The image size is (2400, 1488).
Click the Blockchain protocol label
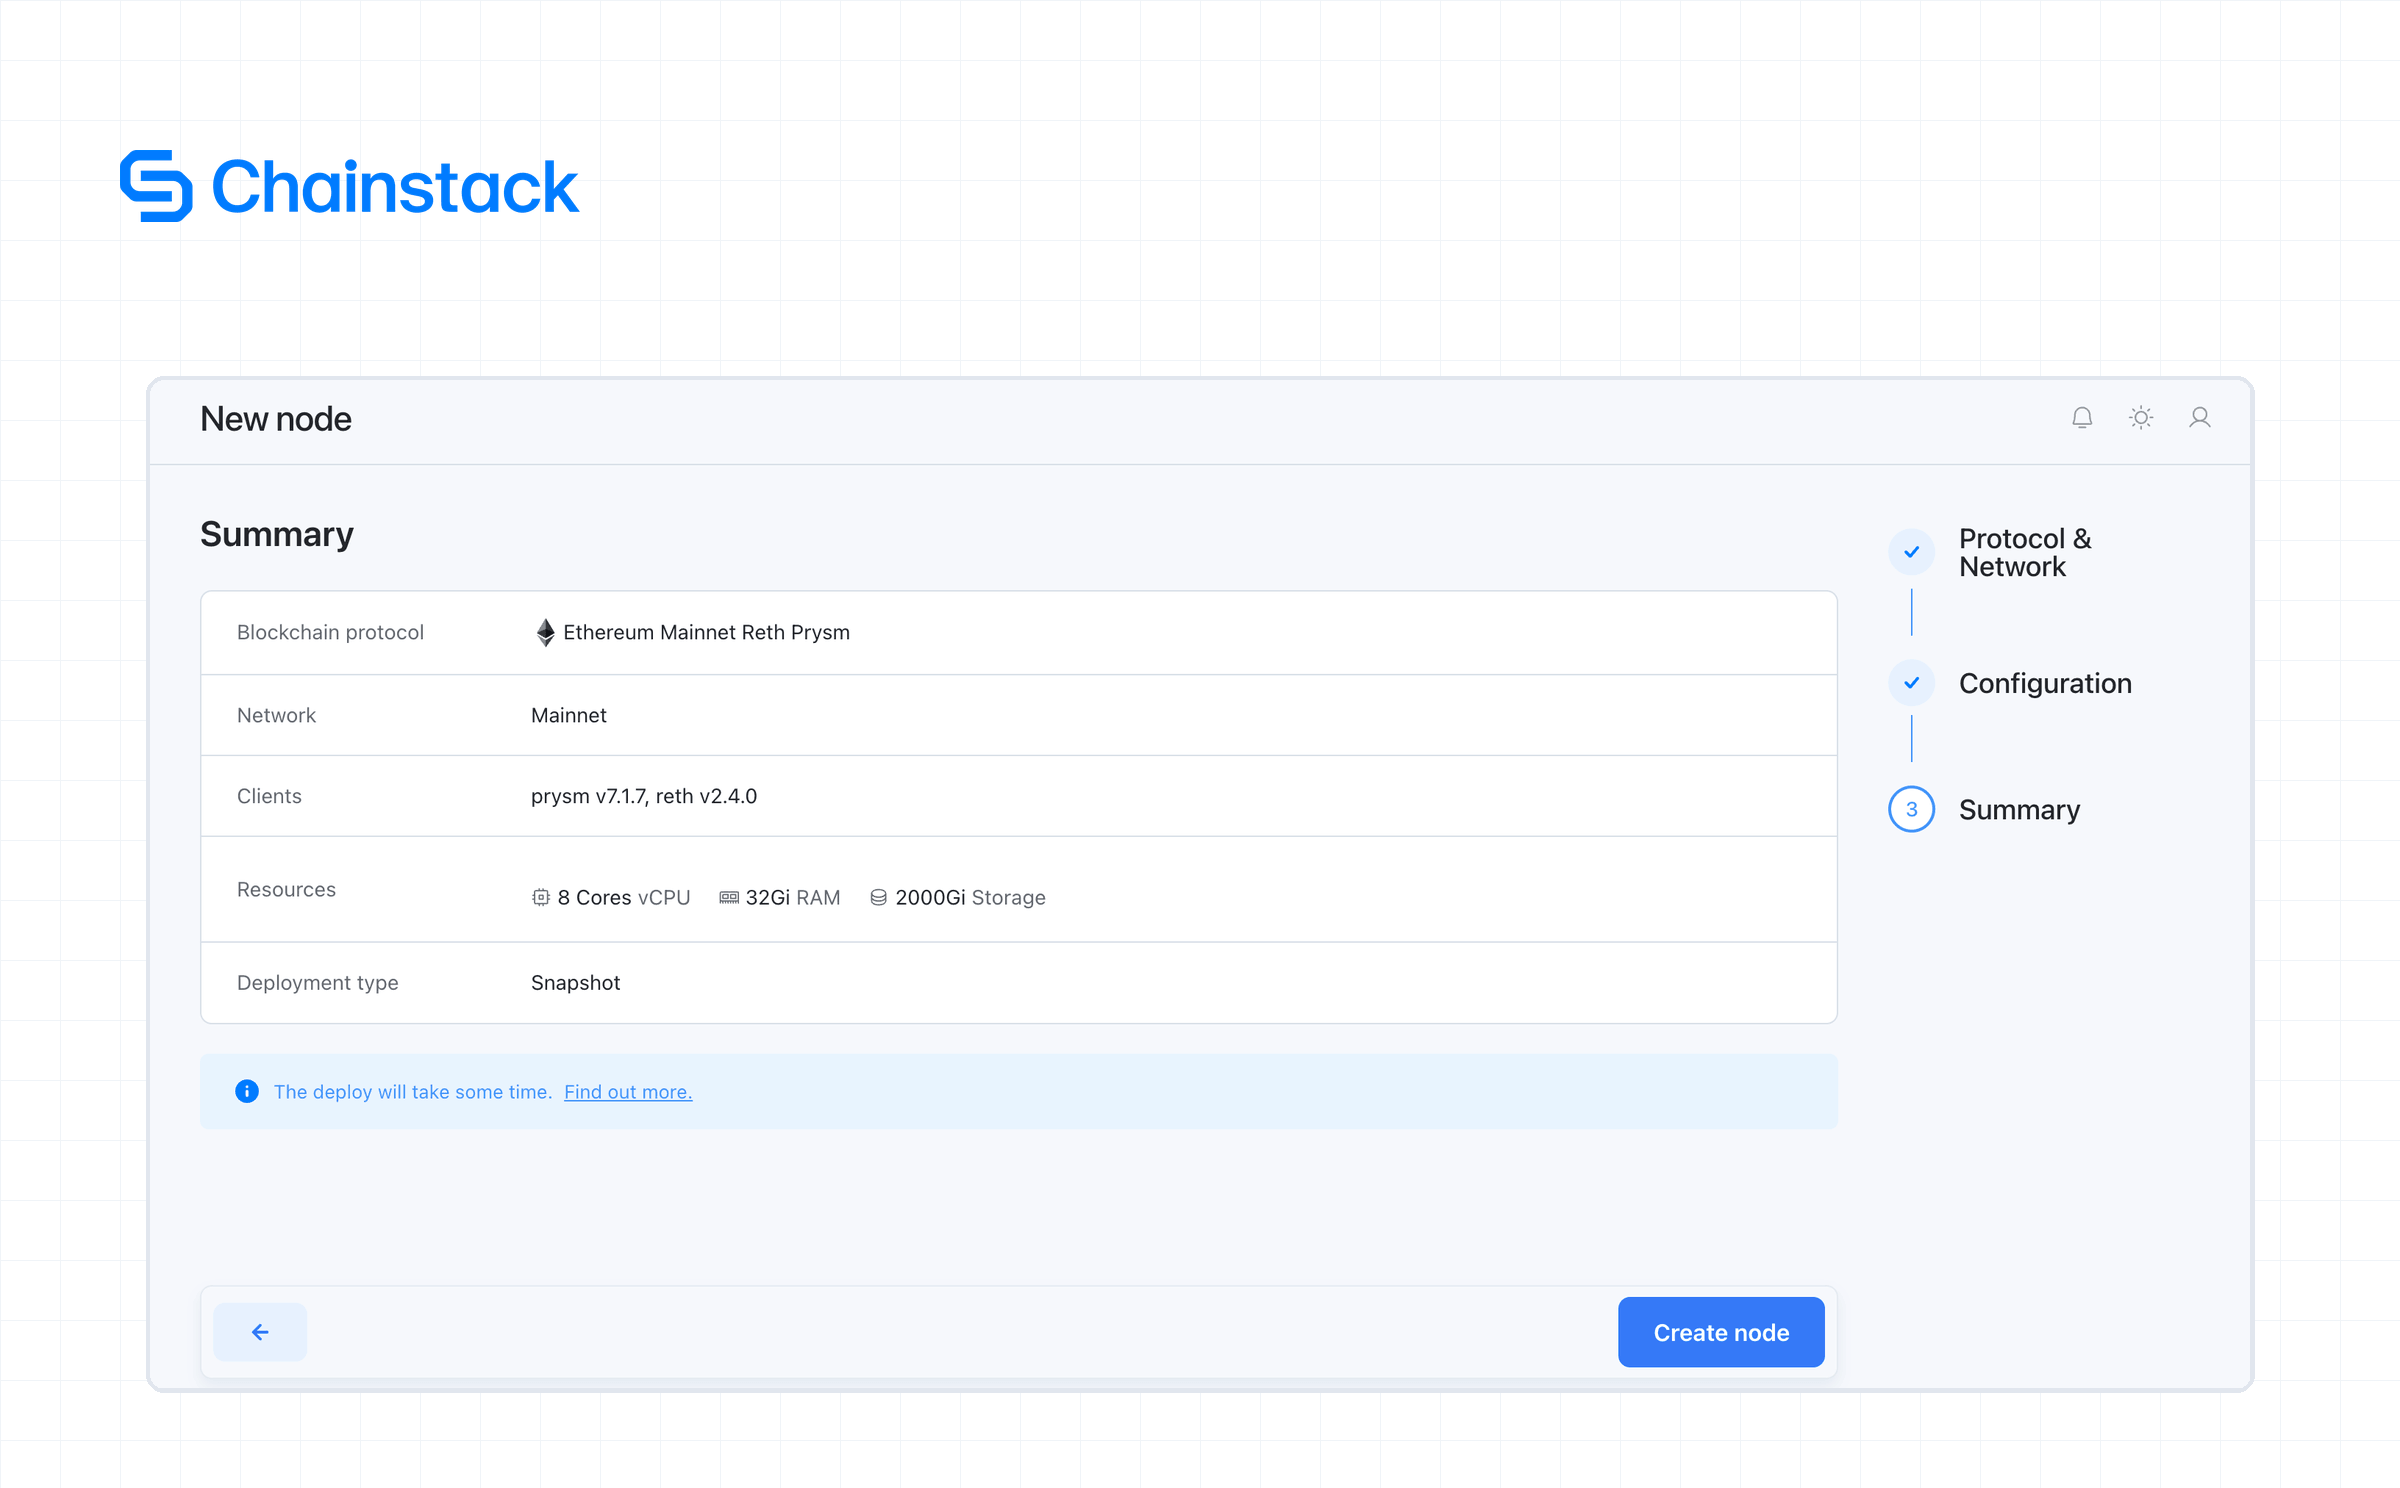pyautogui.click(x=330, y=632)
